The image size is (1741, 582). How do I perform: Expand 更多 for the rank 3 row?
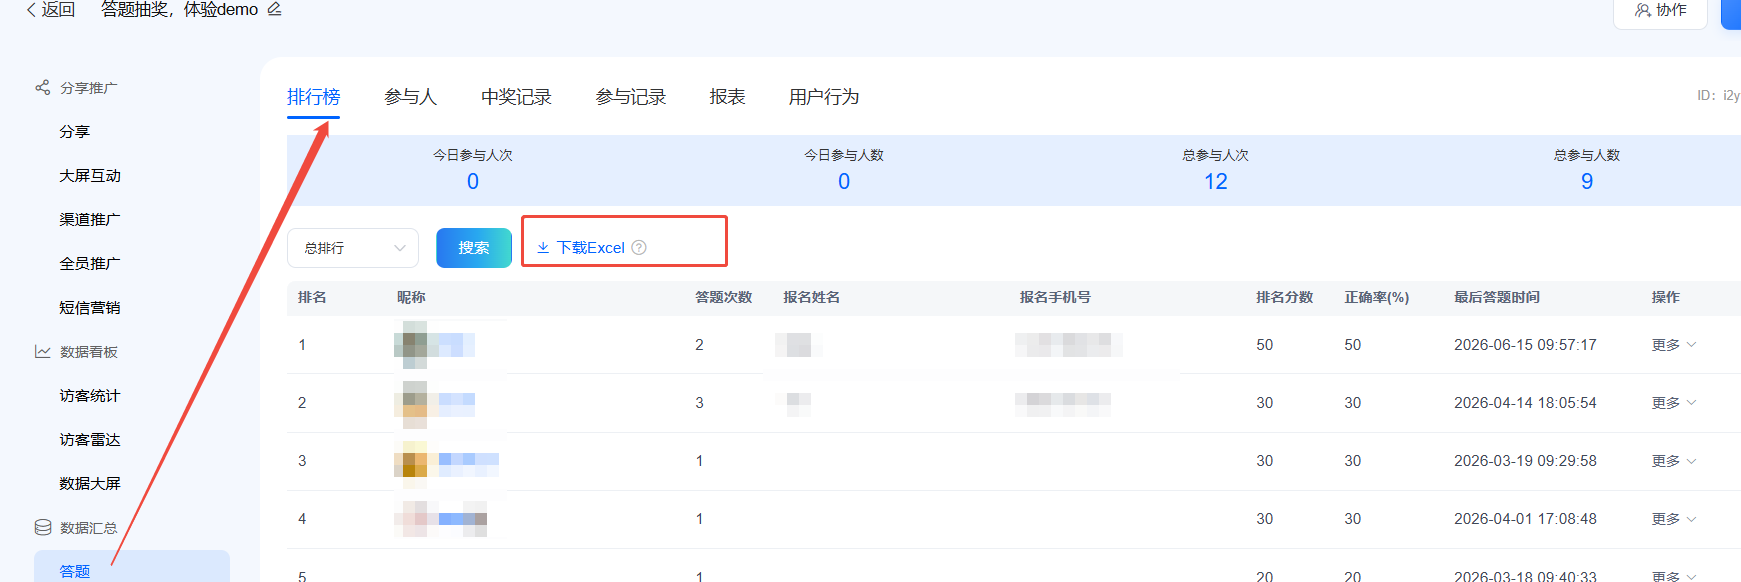(x=1674, y=461)
